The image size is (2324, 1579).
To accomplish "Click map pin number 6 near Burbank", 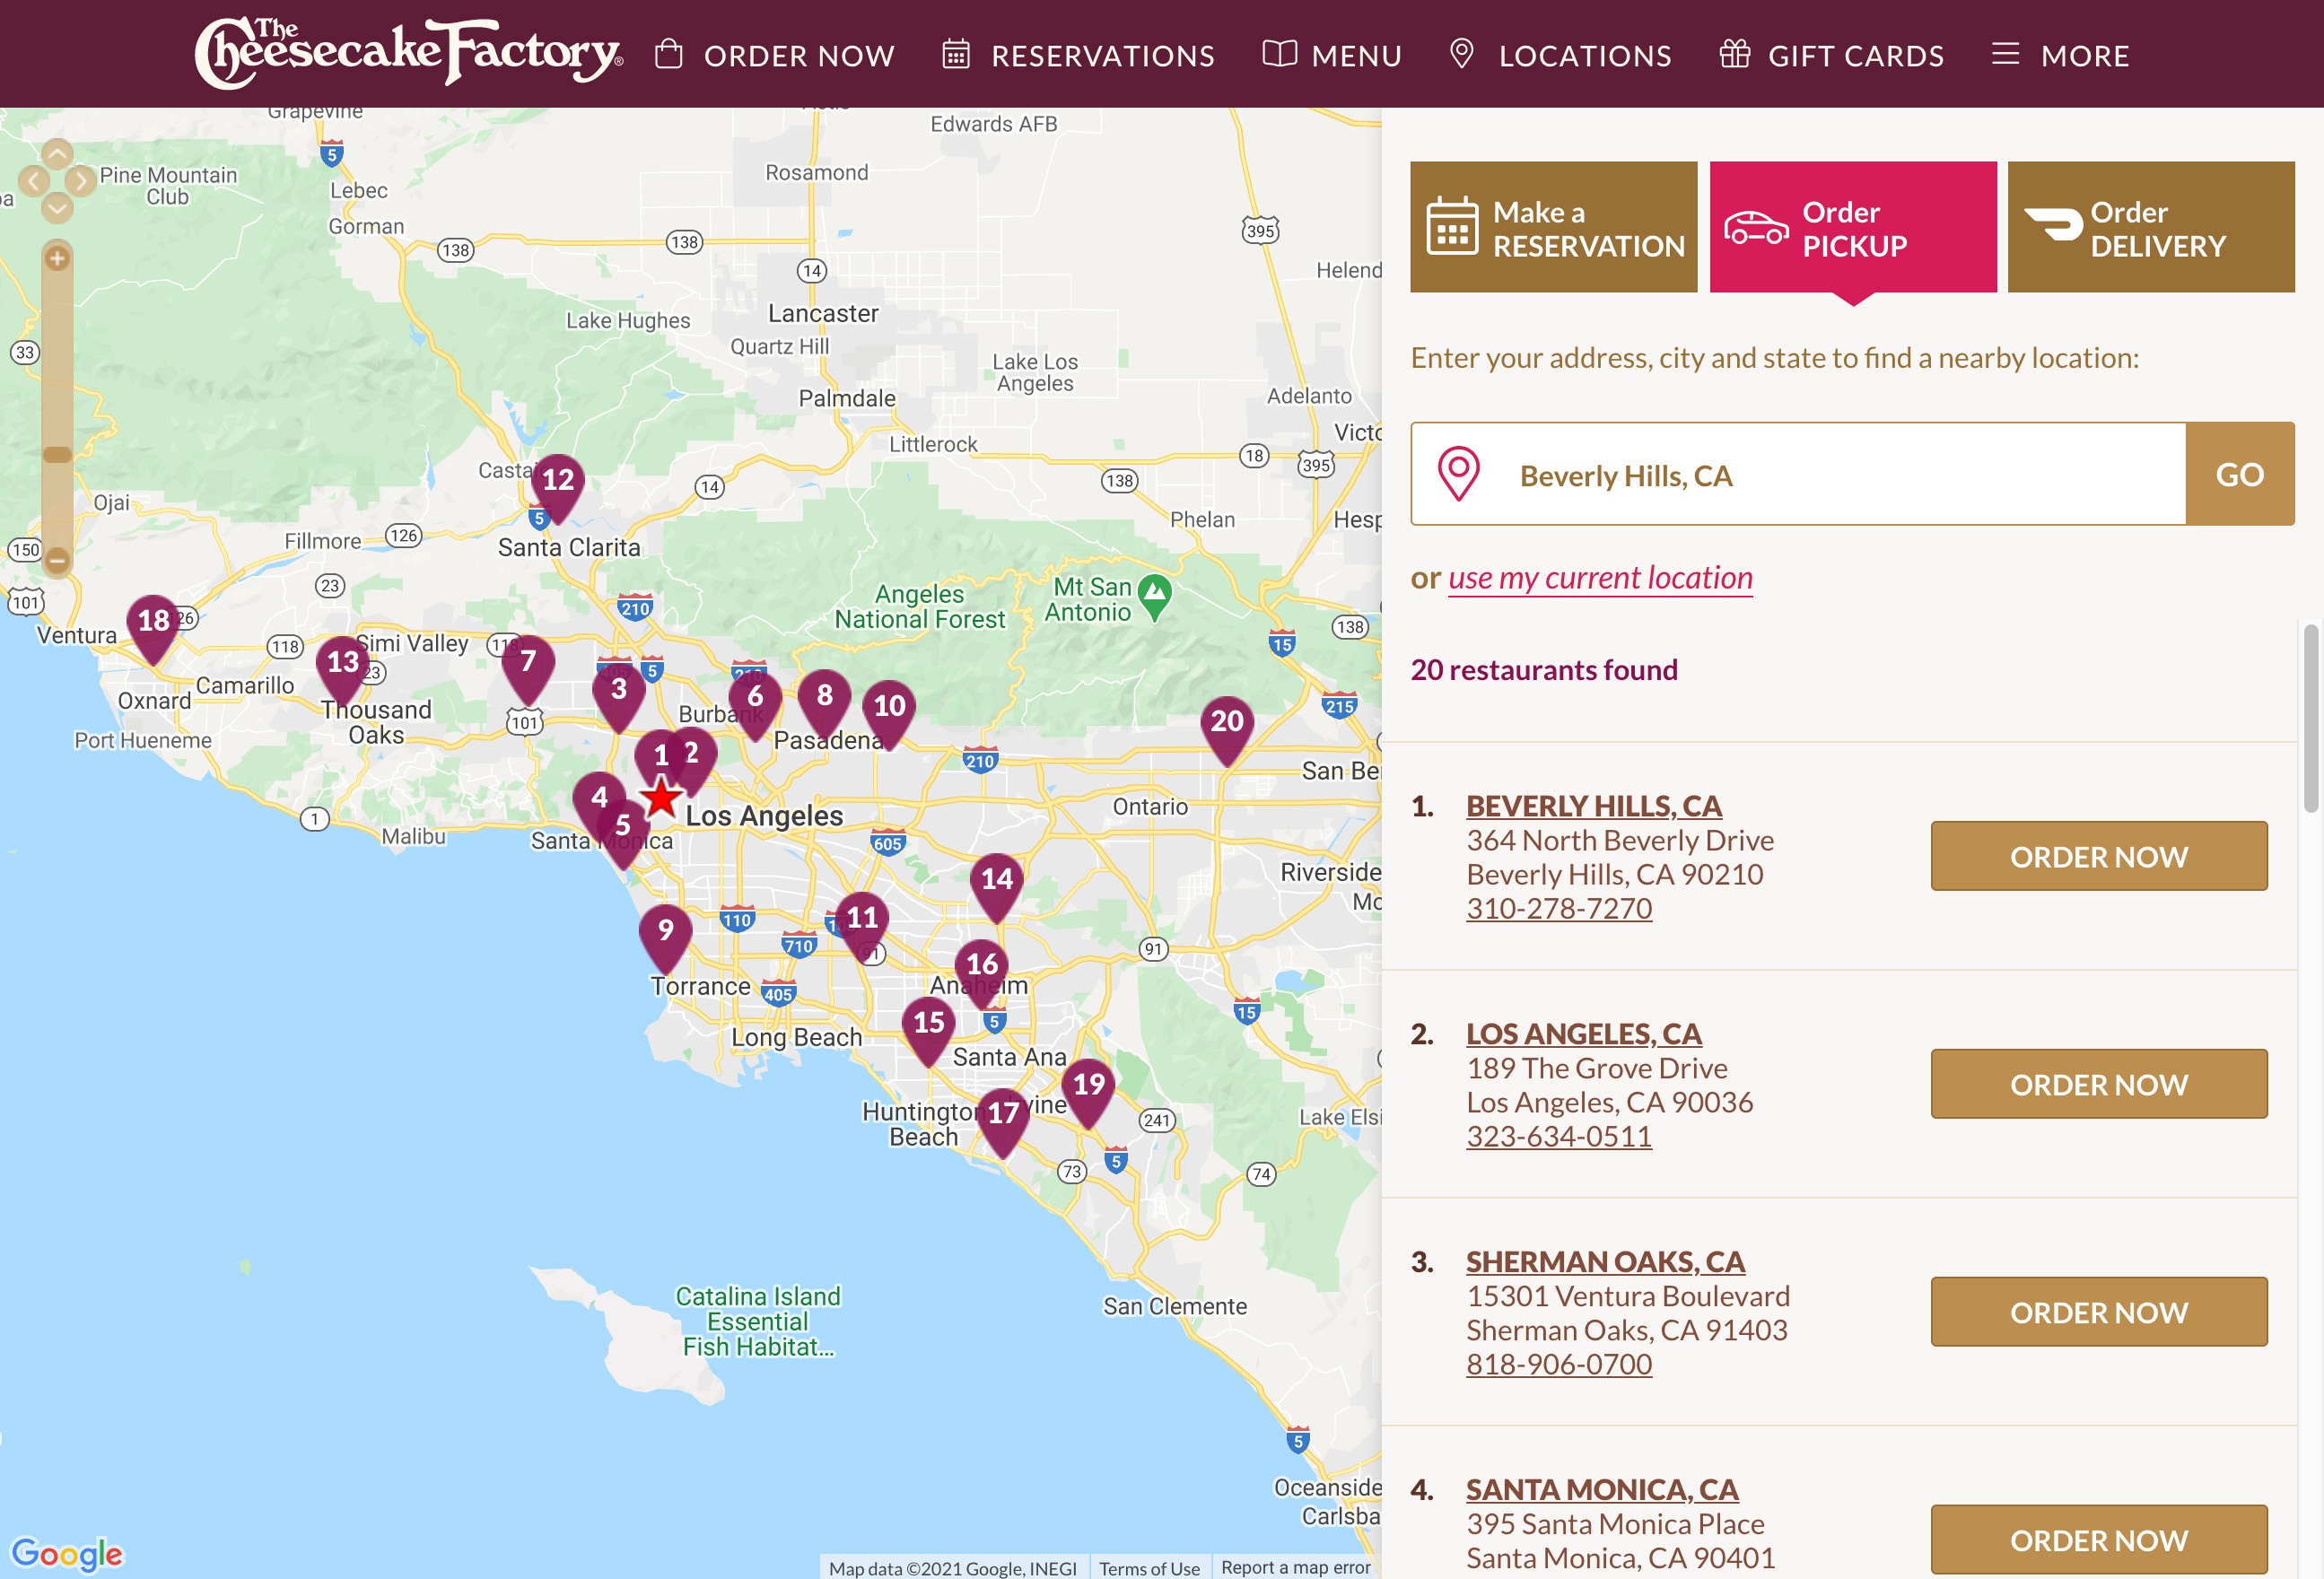I will 755,704.
